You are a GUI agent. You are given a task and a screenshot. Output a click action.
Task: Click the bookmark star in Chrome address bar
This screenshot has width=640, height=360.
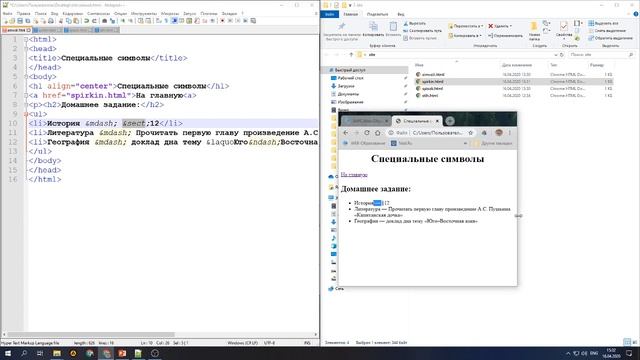tap(471, 133)
